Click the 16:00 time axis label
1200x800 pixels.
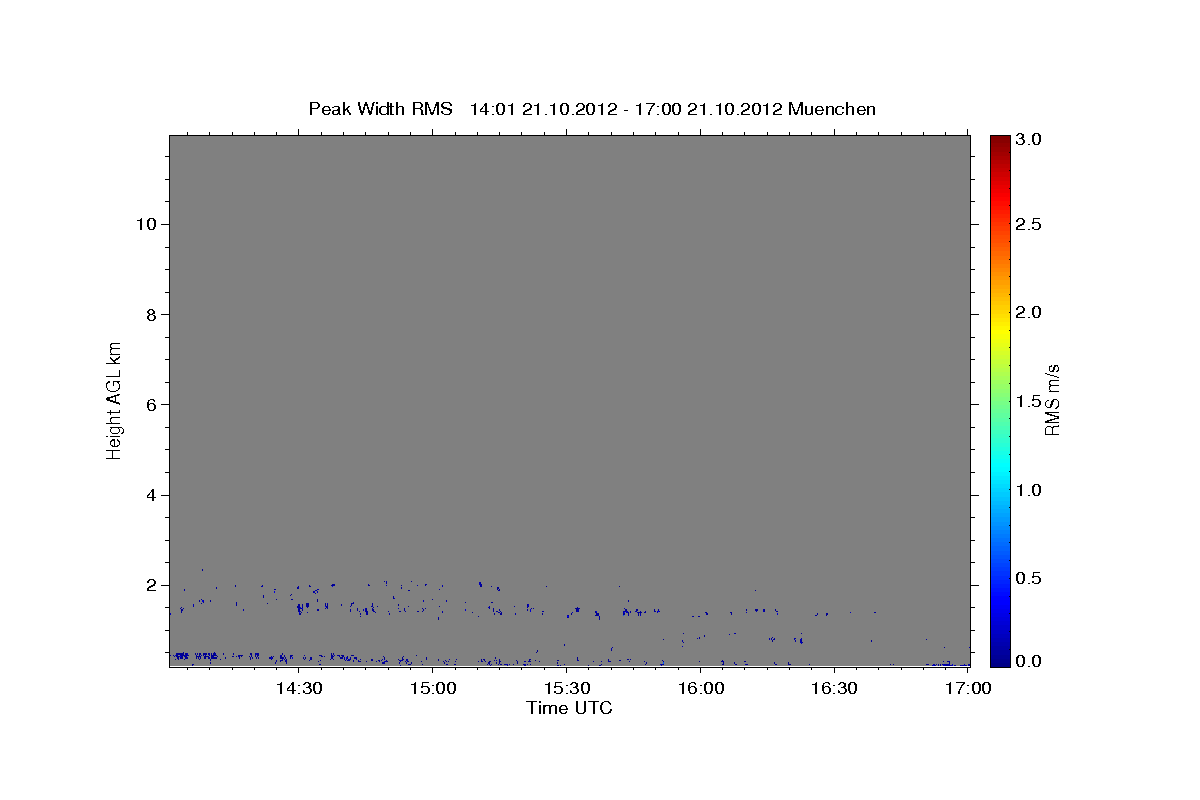click(701, 688)
